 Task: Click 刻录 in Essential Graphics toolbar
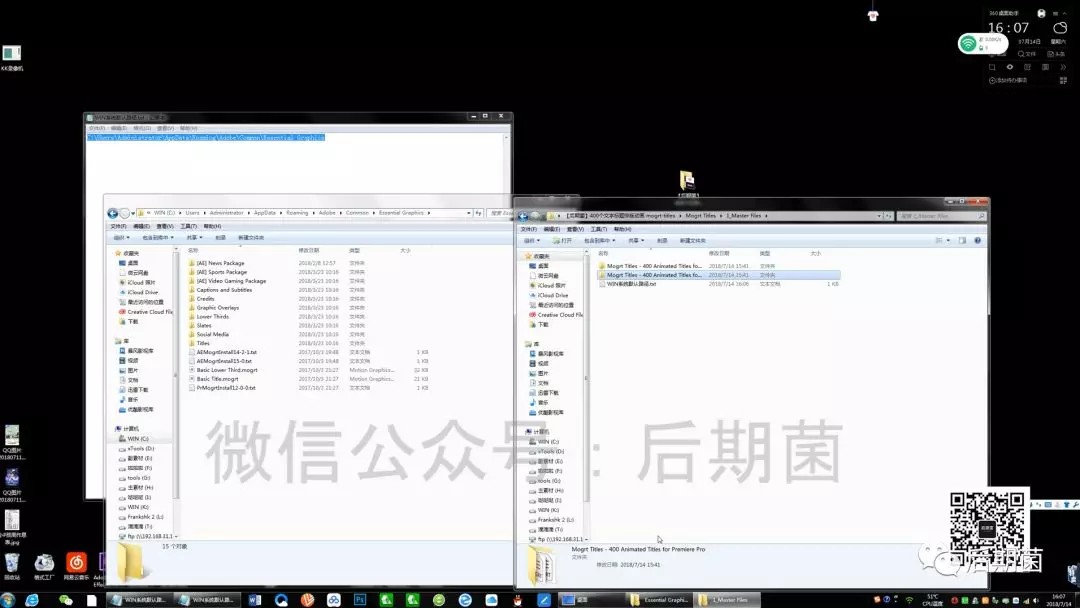tap(220, 238)
